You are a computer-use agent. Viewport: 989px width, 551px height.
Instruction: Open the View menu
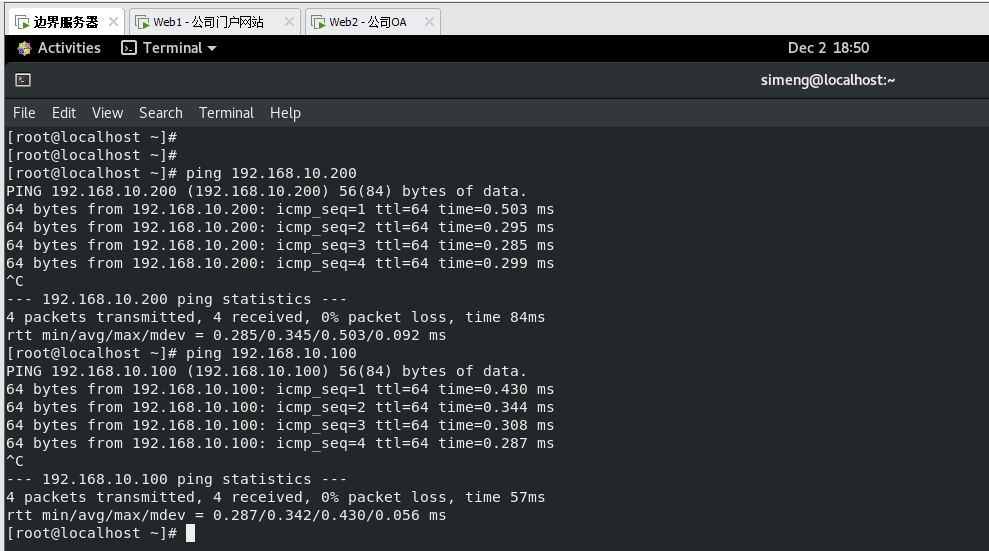[107, 113]
